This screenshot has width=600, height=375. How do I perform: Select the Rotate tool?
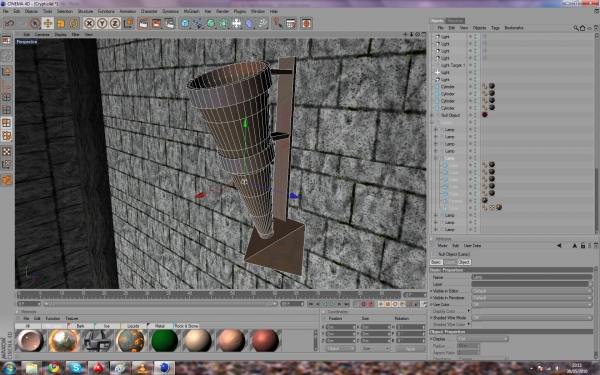[73, 24]
